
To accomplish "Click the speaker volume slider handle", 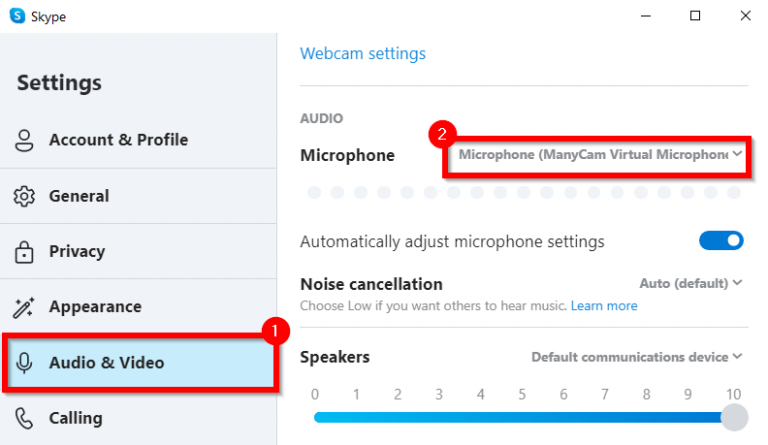I will (734, 417).
